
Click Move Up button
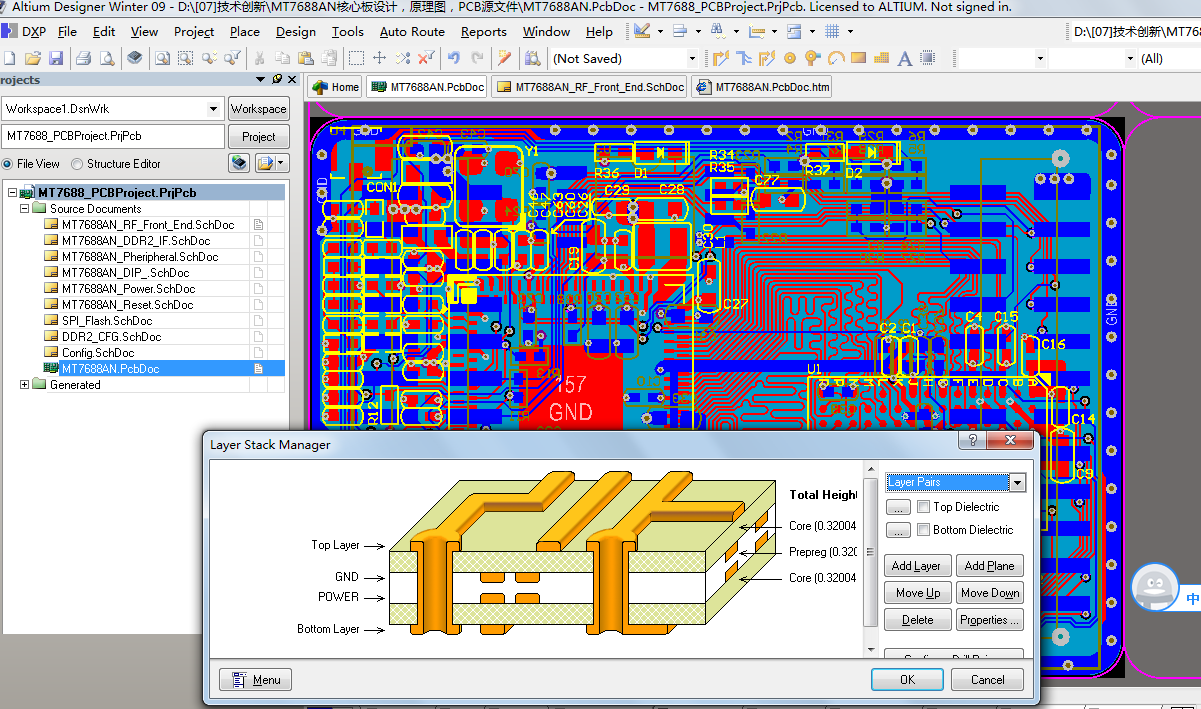click(916, 593)
